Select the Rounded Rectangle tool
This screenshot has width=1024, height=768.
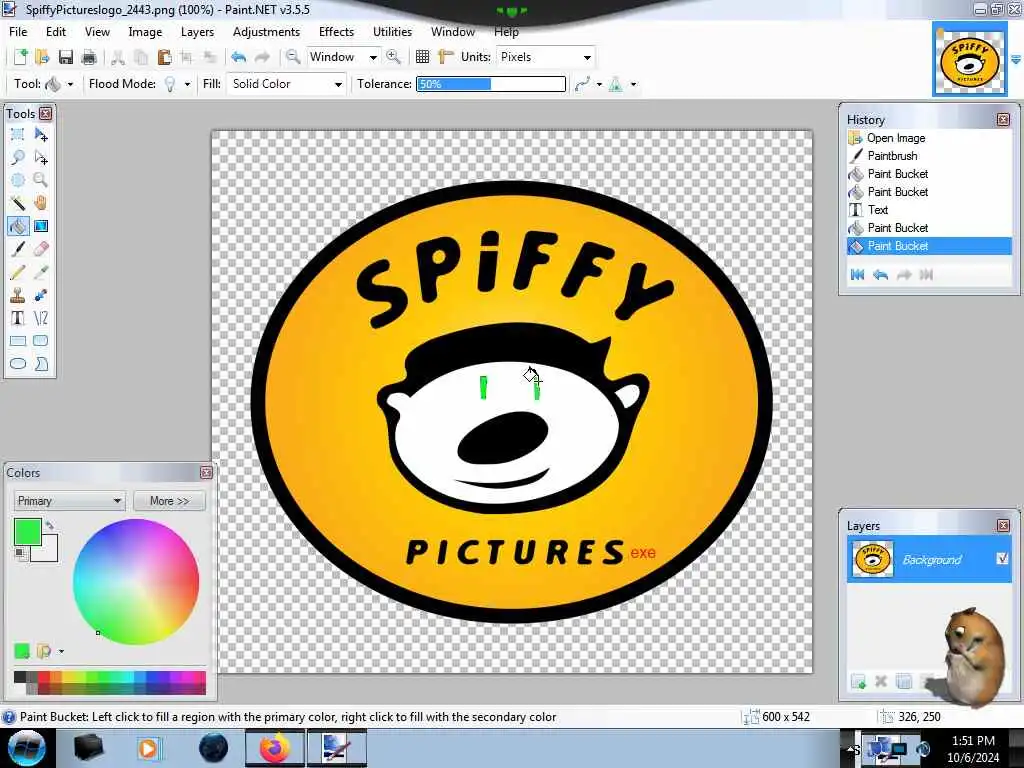(x=40, y=341)
